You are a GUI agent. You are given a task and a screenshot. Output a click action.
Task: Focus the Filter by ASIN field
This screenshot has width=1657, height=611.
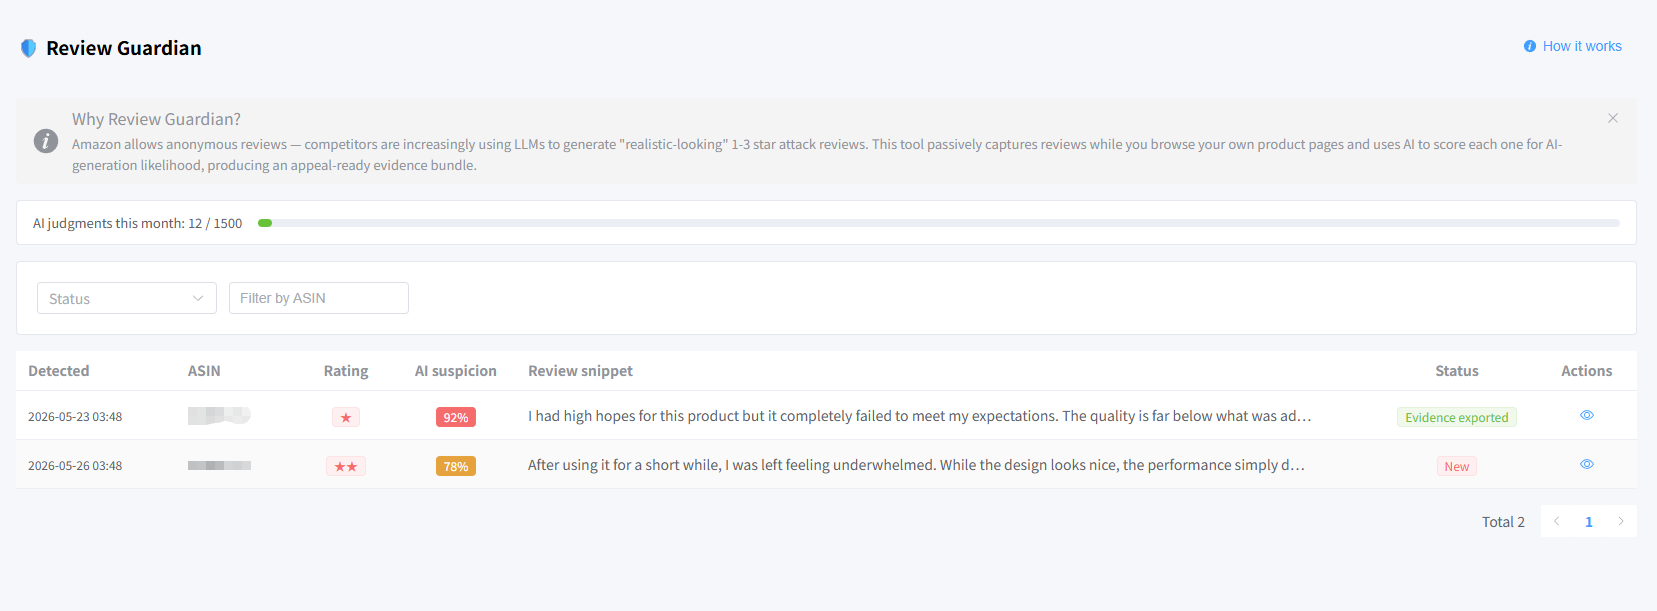319,298
